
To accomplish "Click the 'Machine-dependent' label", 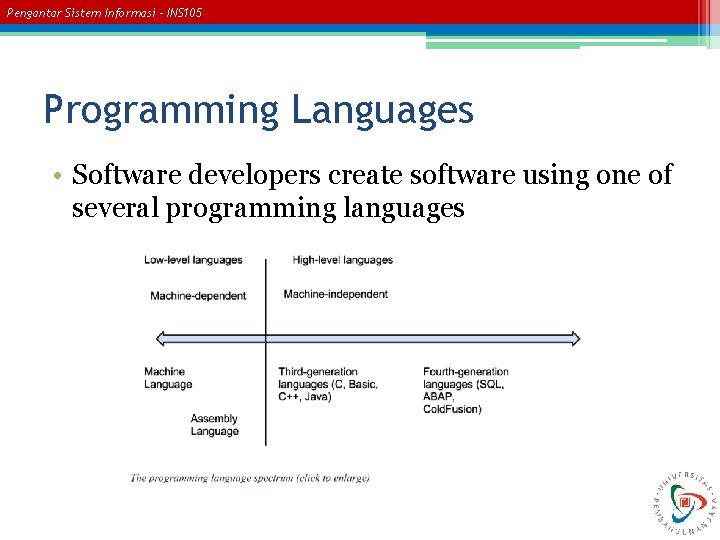I will 198,296.
